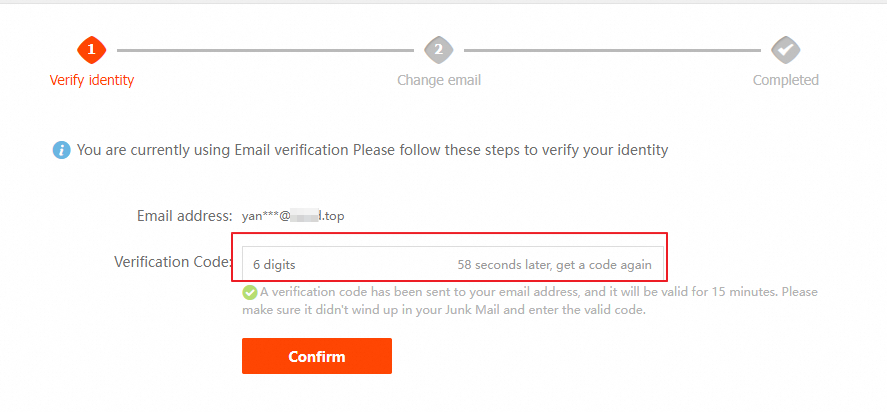Image resolution: width=887 pixels, height=412 pixels.
Task: Click the progress line between steps 1 and 2
Action: pos(265,50)
